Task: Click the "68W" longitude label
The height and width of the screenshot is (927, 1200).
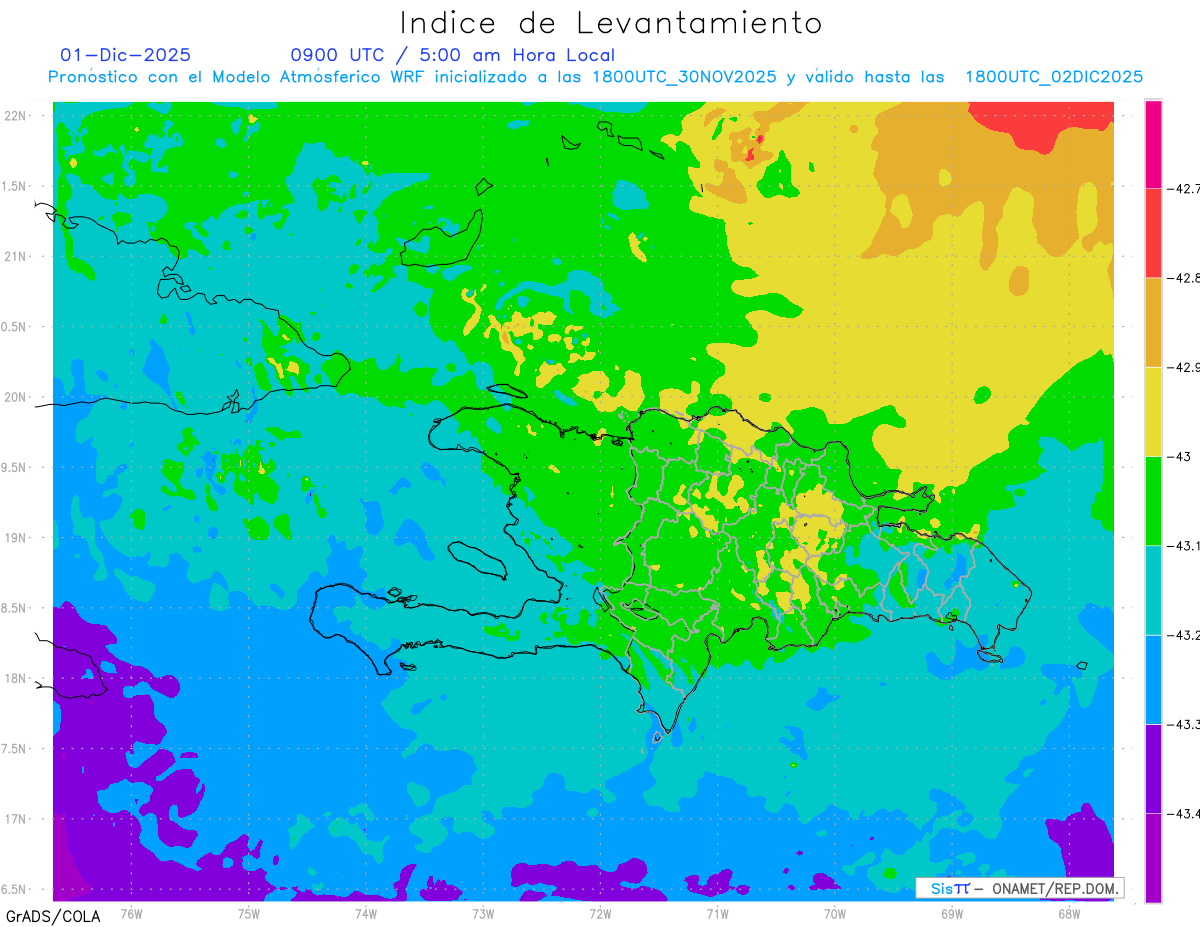Action: tap(1068, 912)
